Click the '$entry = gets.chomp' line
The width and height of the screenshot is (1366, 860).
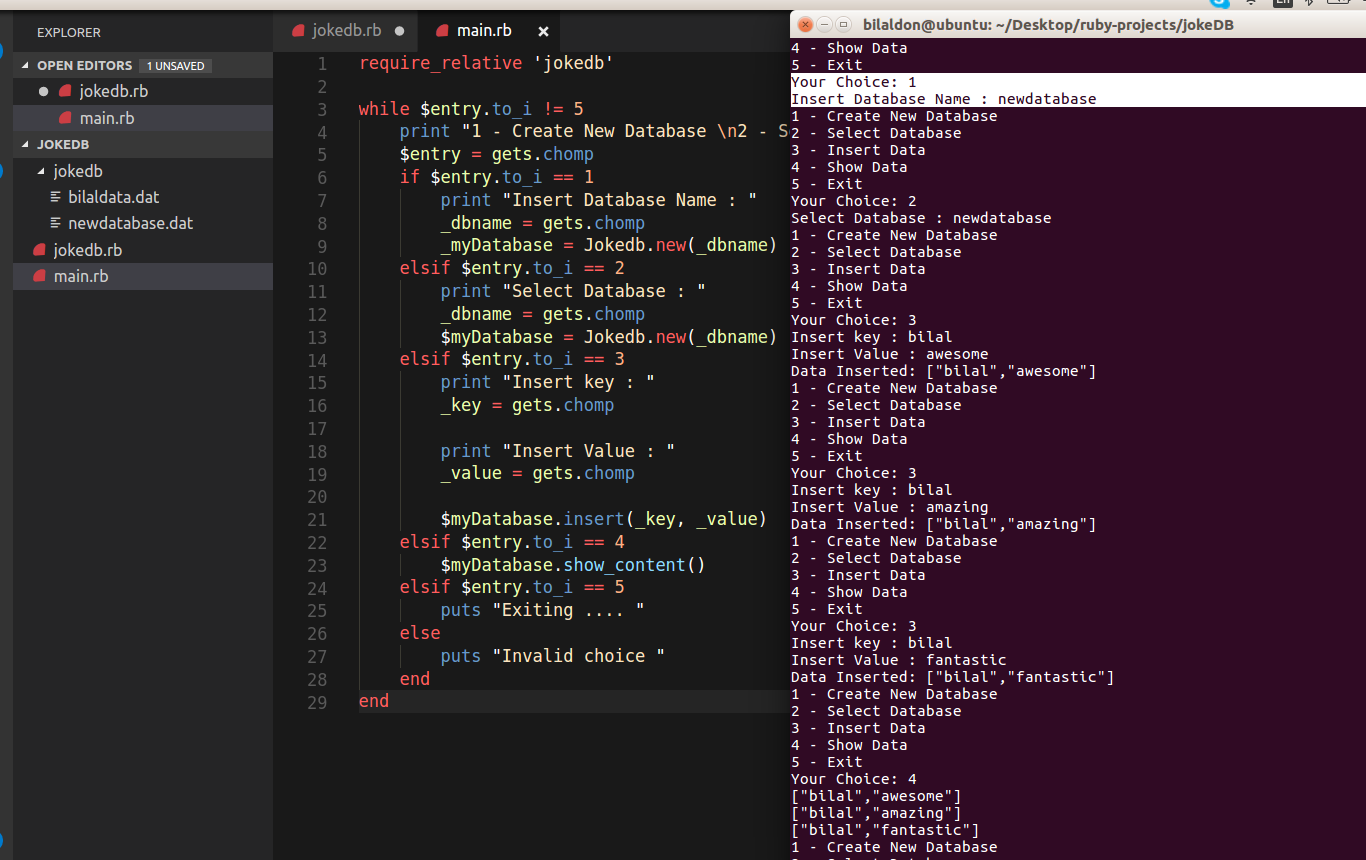click(497, 154)
